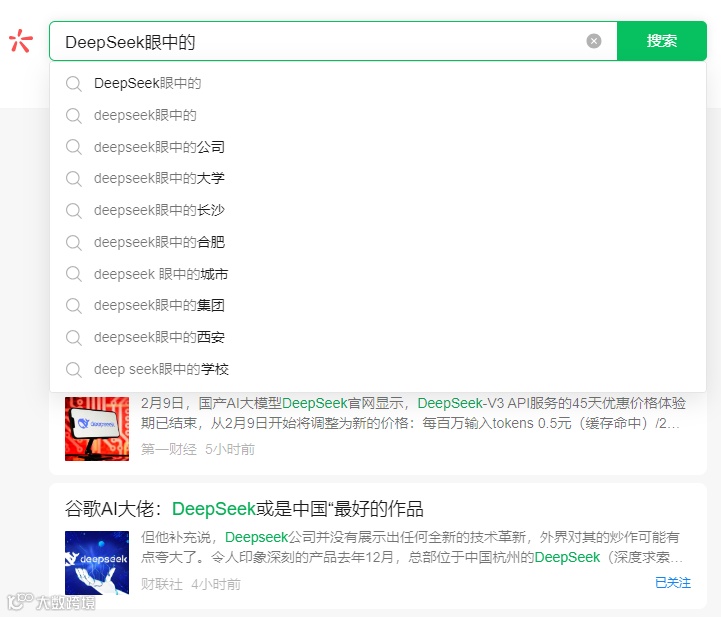
Task: Choose suggestion 'deepseek眼中的公司'
Action: click(x=378, y=147)
